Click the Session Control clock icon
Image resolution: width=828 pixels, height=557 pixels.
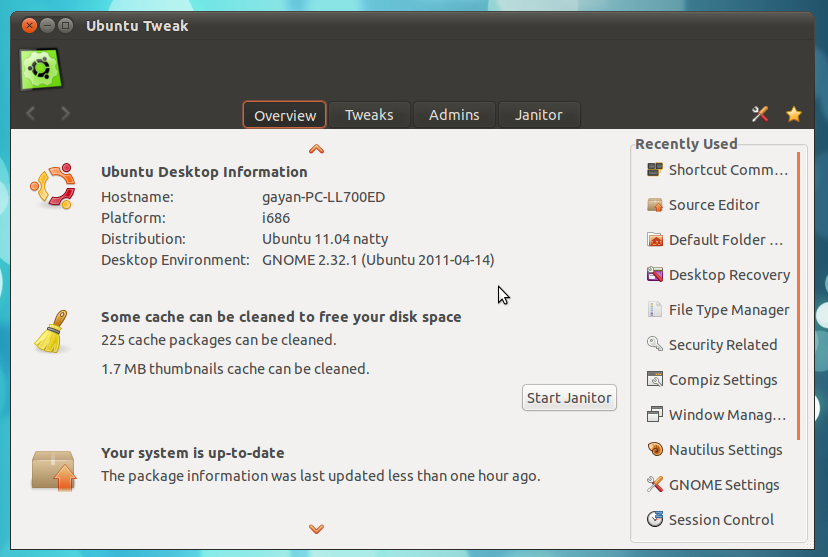coord(655,519)
